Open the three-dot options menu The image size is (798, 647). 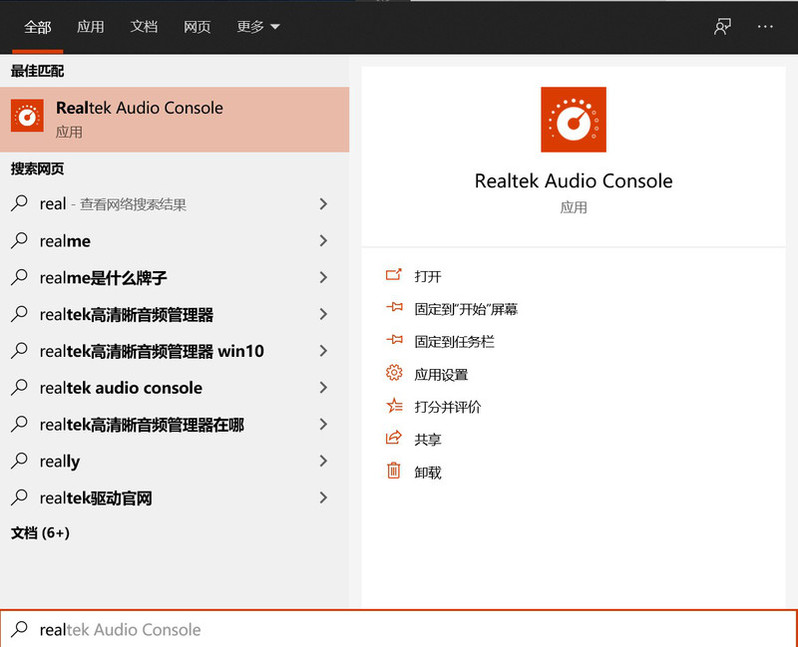[765, 27]
